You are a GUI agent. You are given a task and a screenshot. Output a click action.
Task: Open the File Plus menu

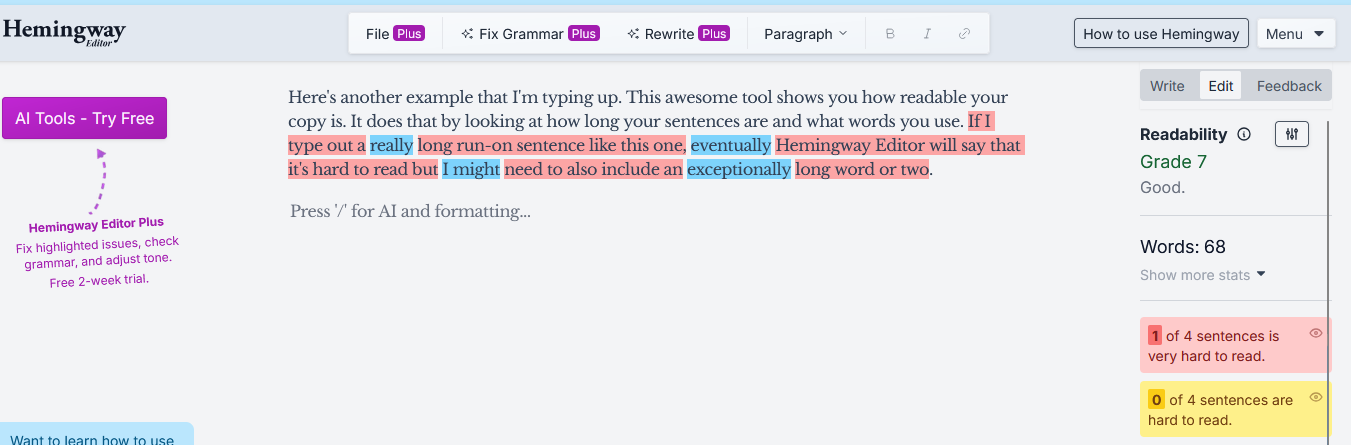pyautogui.click(x=395, y=34)
